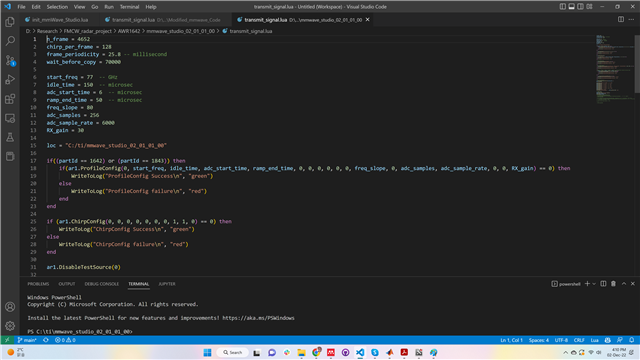
Task: Click the FMCW_radar_project breadcrumb
Action: click(87, 31)
